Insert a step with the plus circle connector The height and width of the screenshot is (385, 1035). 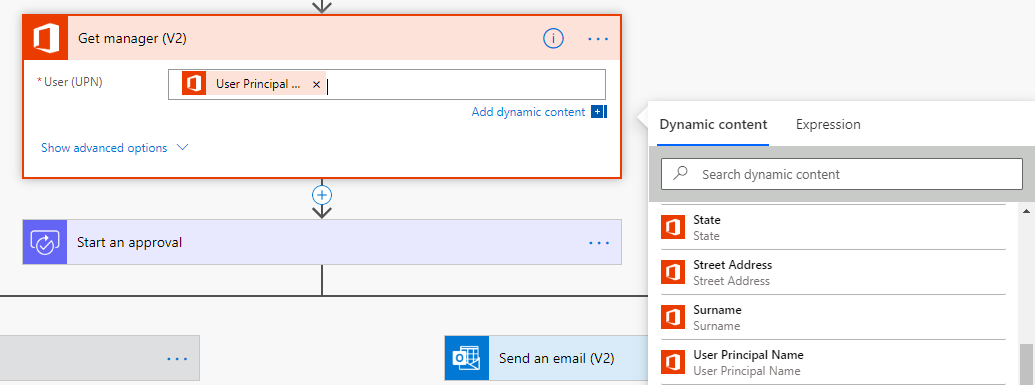[322, 195]
